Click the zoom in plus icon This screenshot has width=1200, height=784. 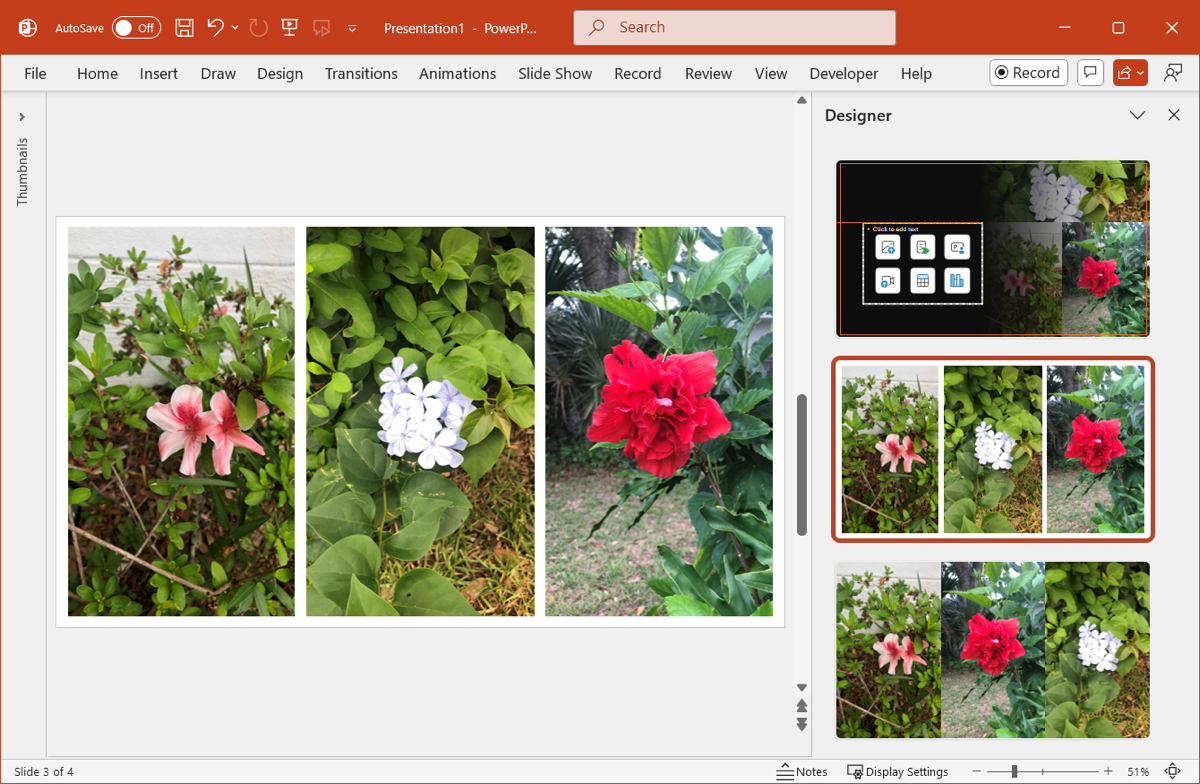tap(1108, 772)
